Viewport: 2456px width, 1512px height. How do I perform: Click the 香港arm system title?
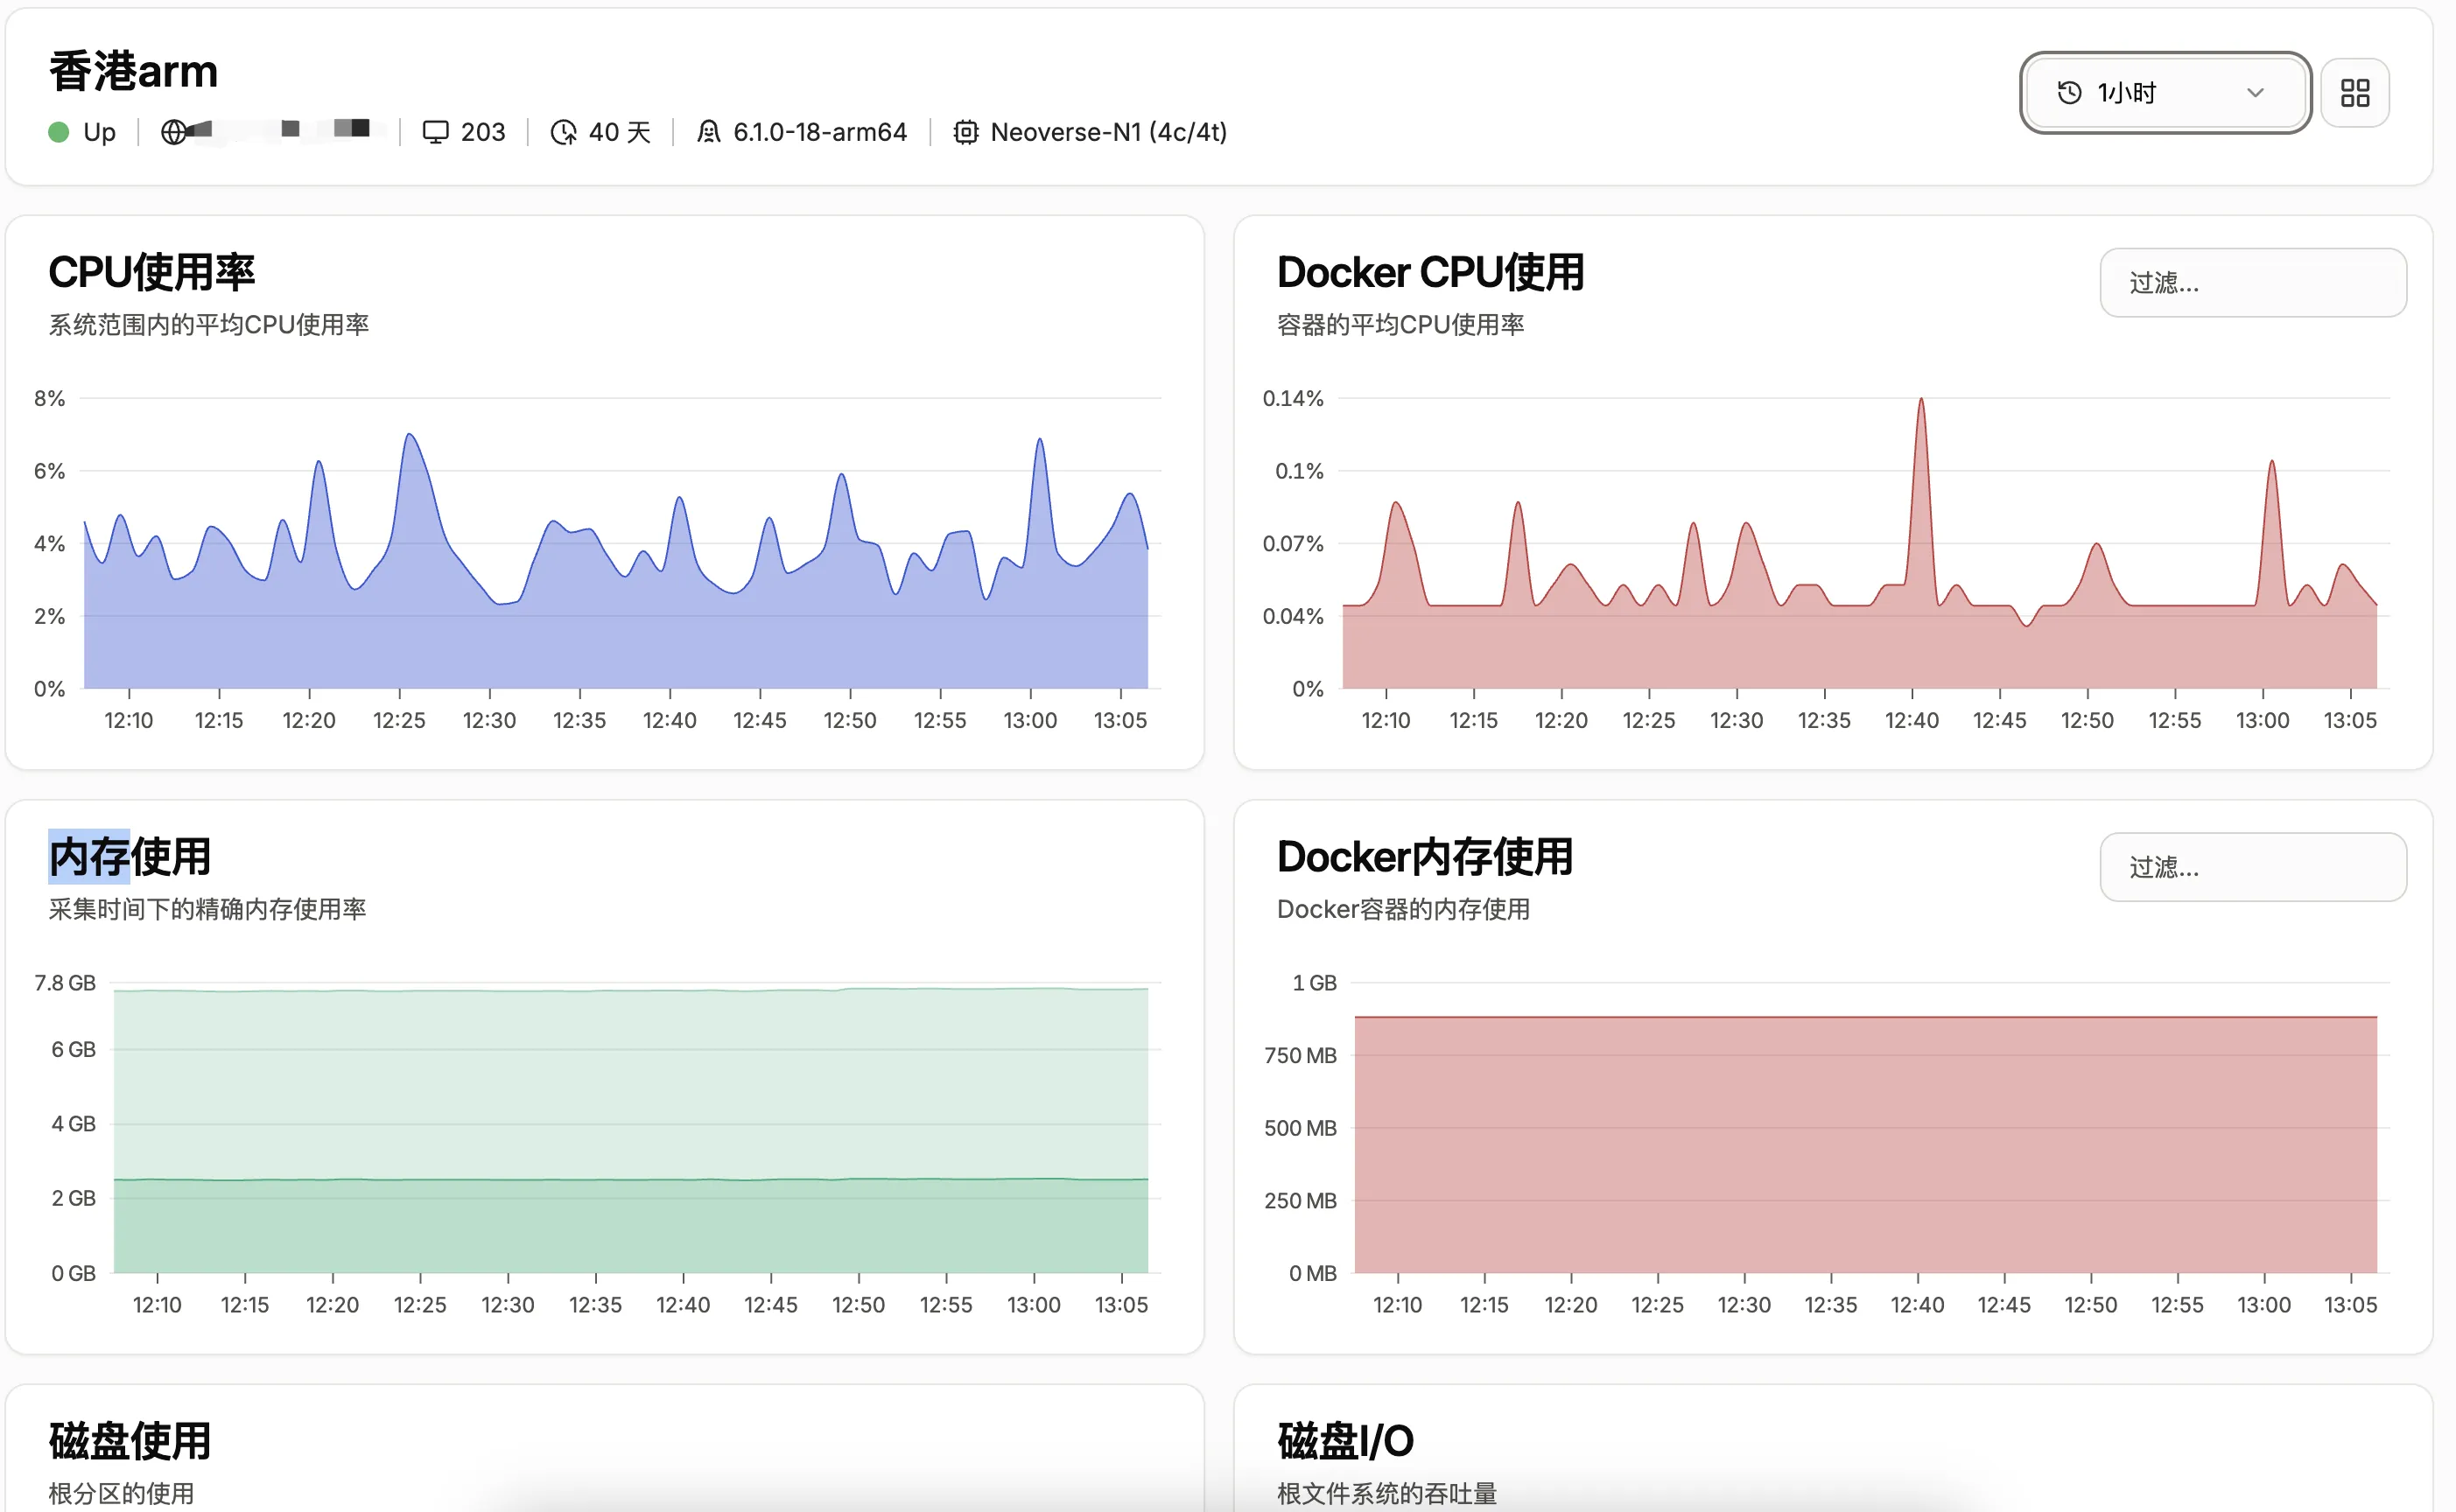coord(133,72)
